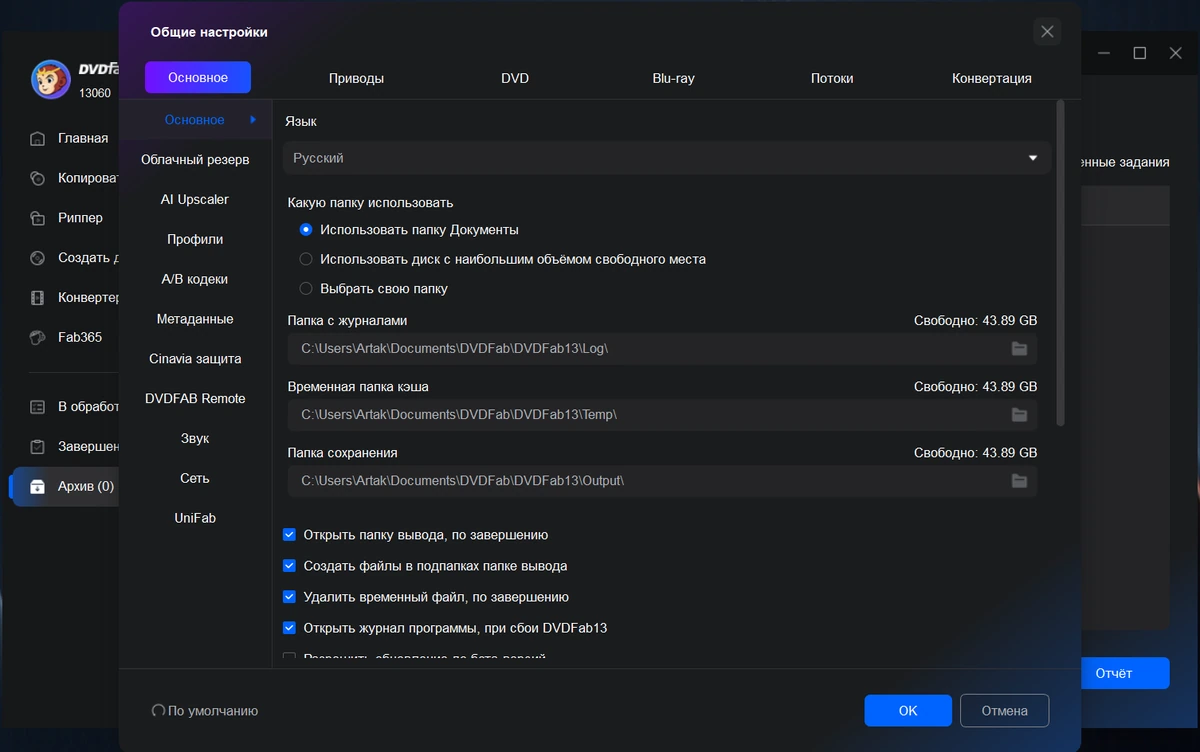Viewport: 1200px width, 752px height.
Task: Select Использовать папку Документы radio option
Action: (306, 230)
